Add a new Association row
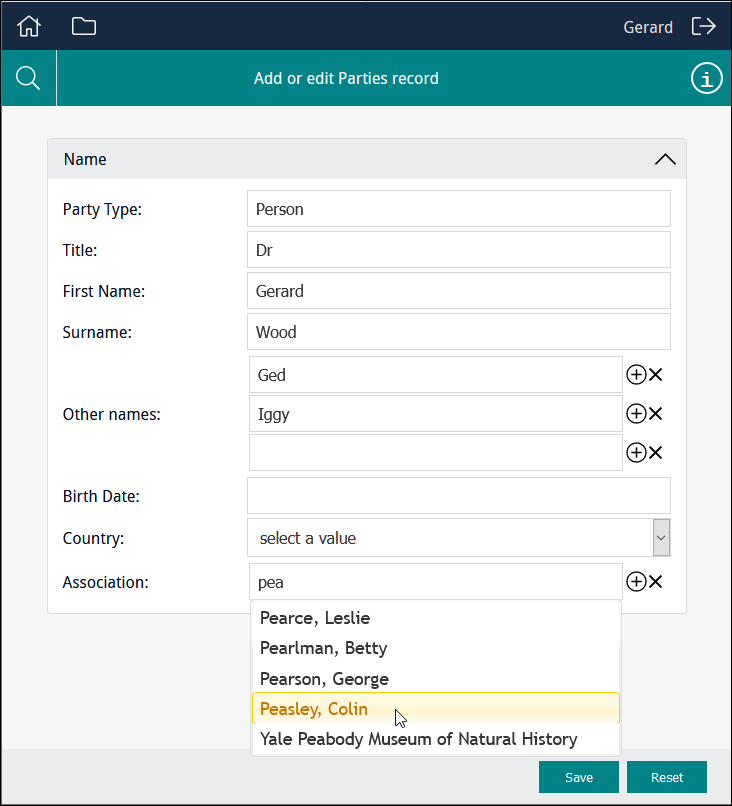 tap(636, 582)
